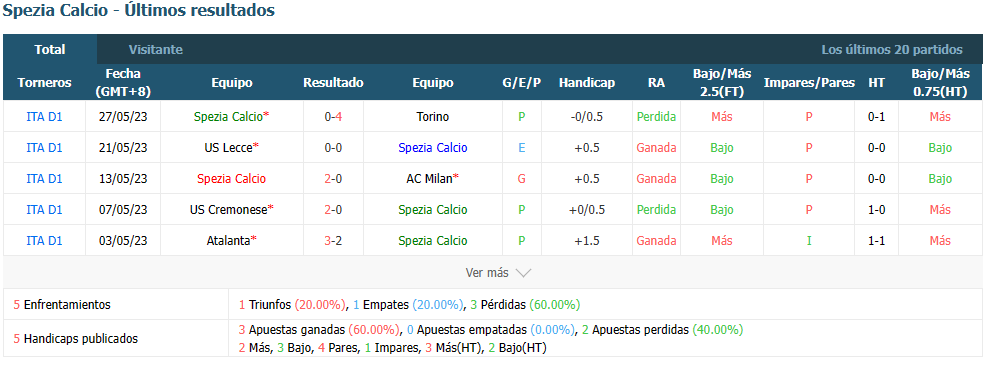990x365 pixels.
Task: Expand the Ver más chevron
Action: [x=523, y=273]
